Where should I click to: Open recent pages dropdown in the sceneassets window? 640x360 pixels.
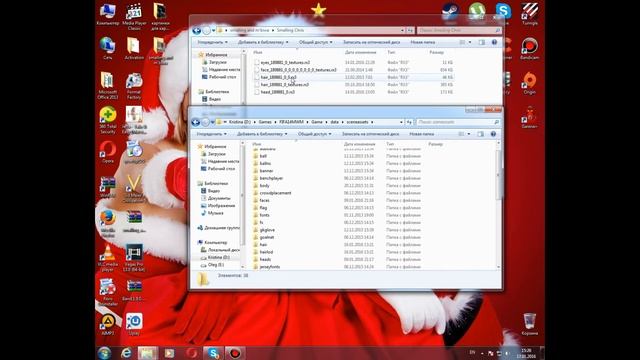coord(213,122)
